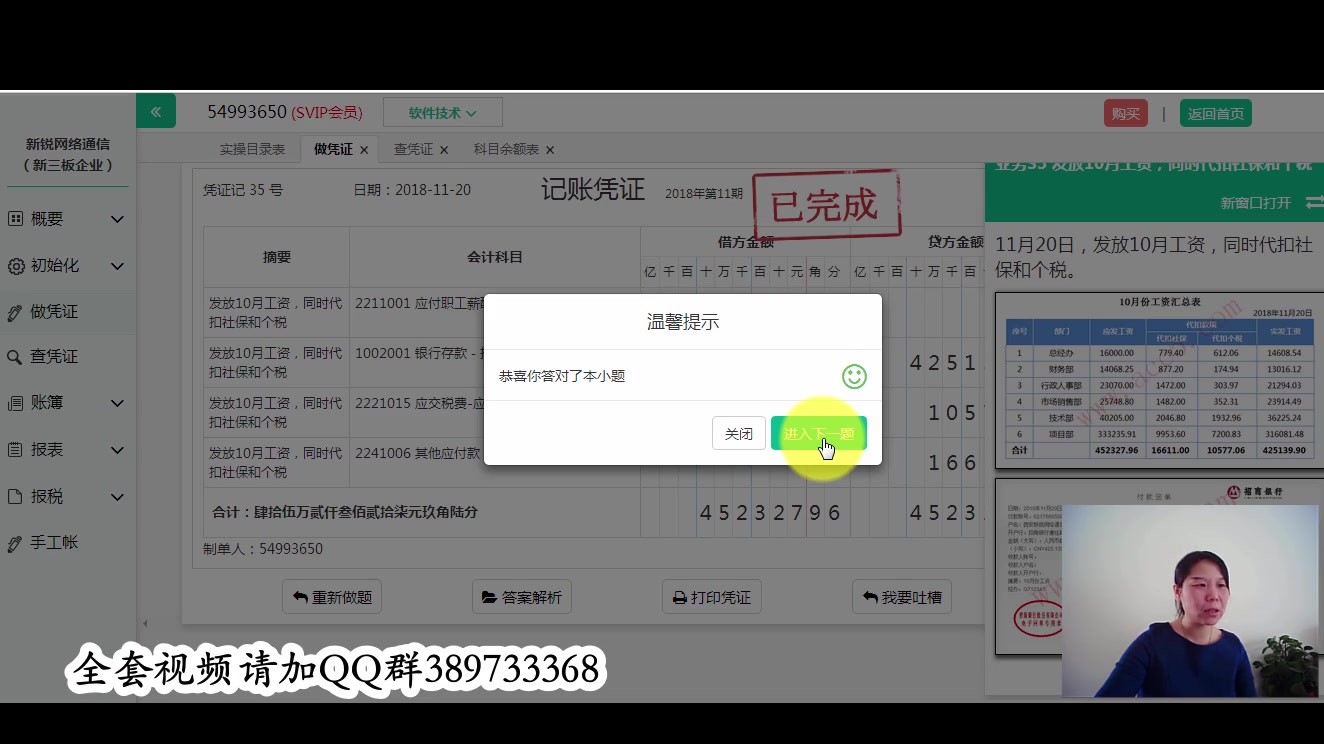The height and width of the screenshot is (744, 1324).
Task: Click the 查凭证 magnifier icon
Action: 15,357
